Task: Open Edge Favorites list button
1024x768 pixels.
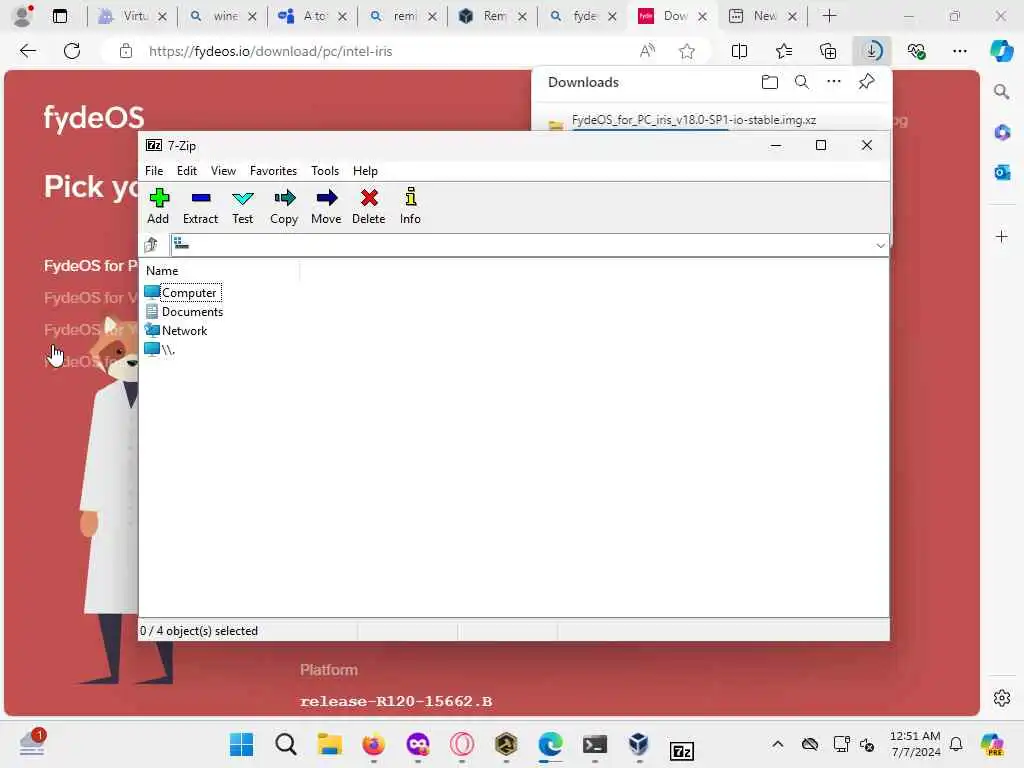Action: [x=784, y=51]
